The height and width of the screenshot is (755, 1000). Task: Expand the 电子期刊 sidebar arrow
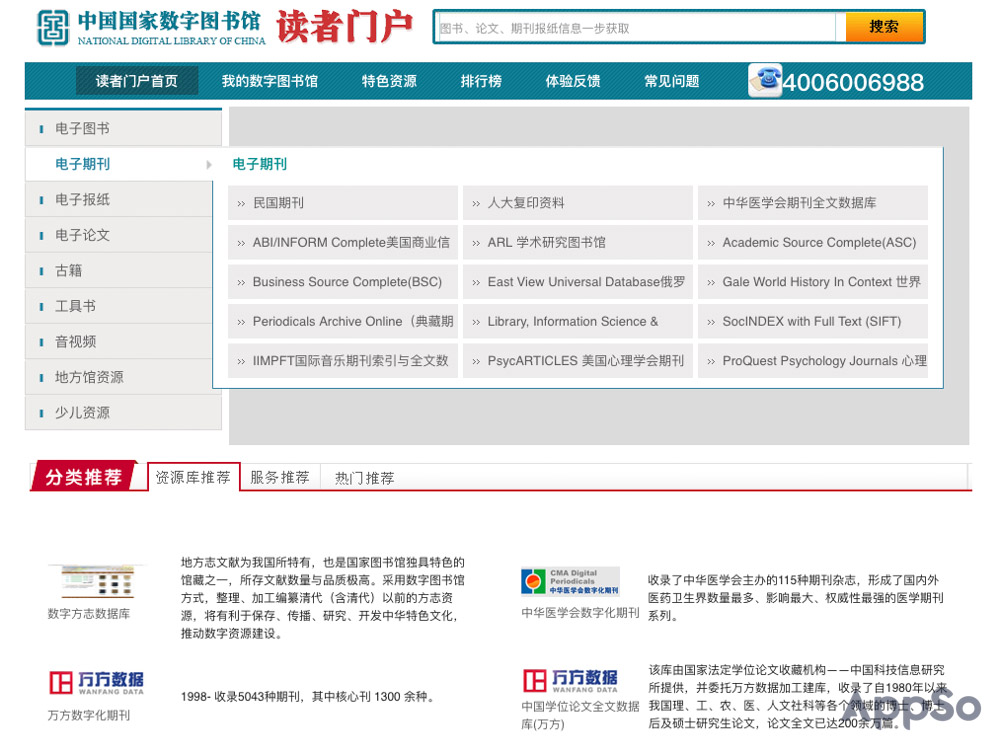(208, 163)
